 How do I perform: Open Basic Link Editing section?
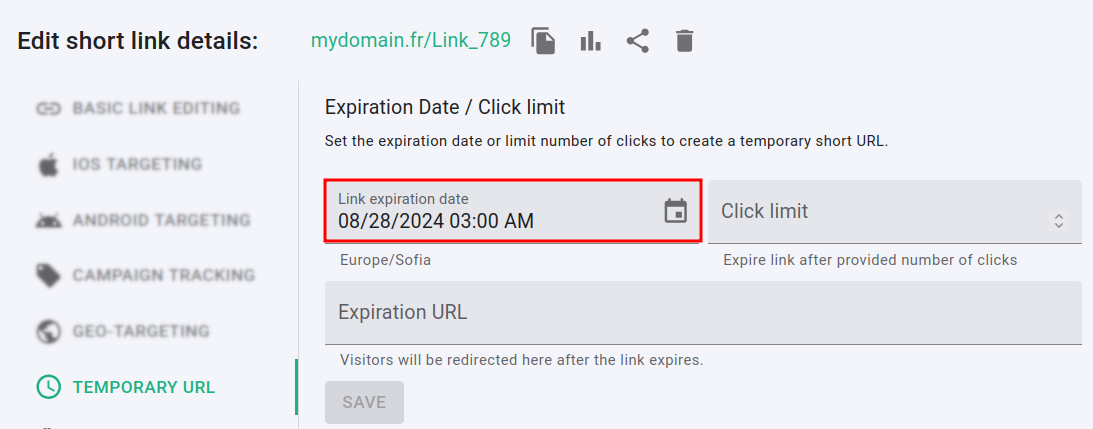[x=156, y=108]
